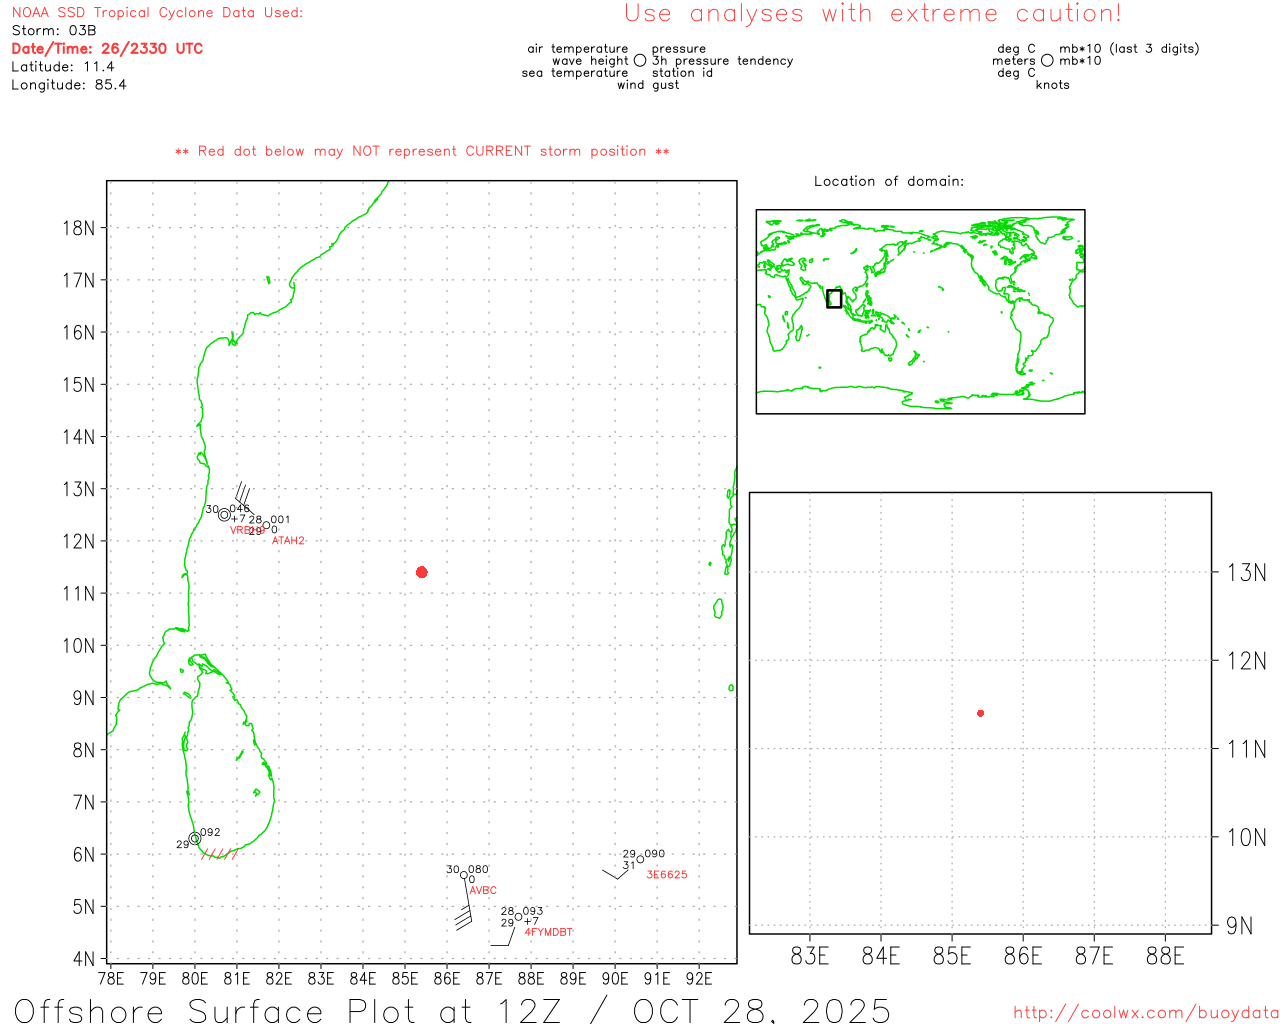Click the 'Storm: 03B' text

point(54,31)
